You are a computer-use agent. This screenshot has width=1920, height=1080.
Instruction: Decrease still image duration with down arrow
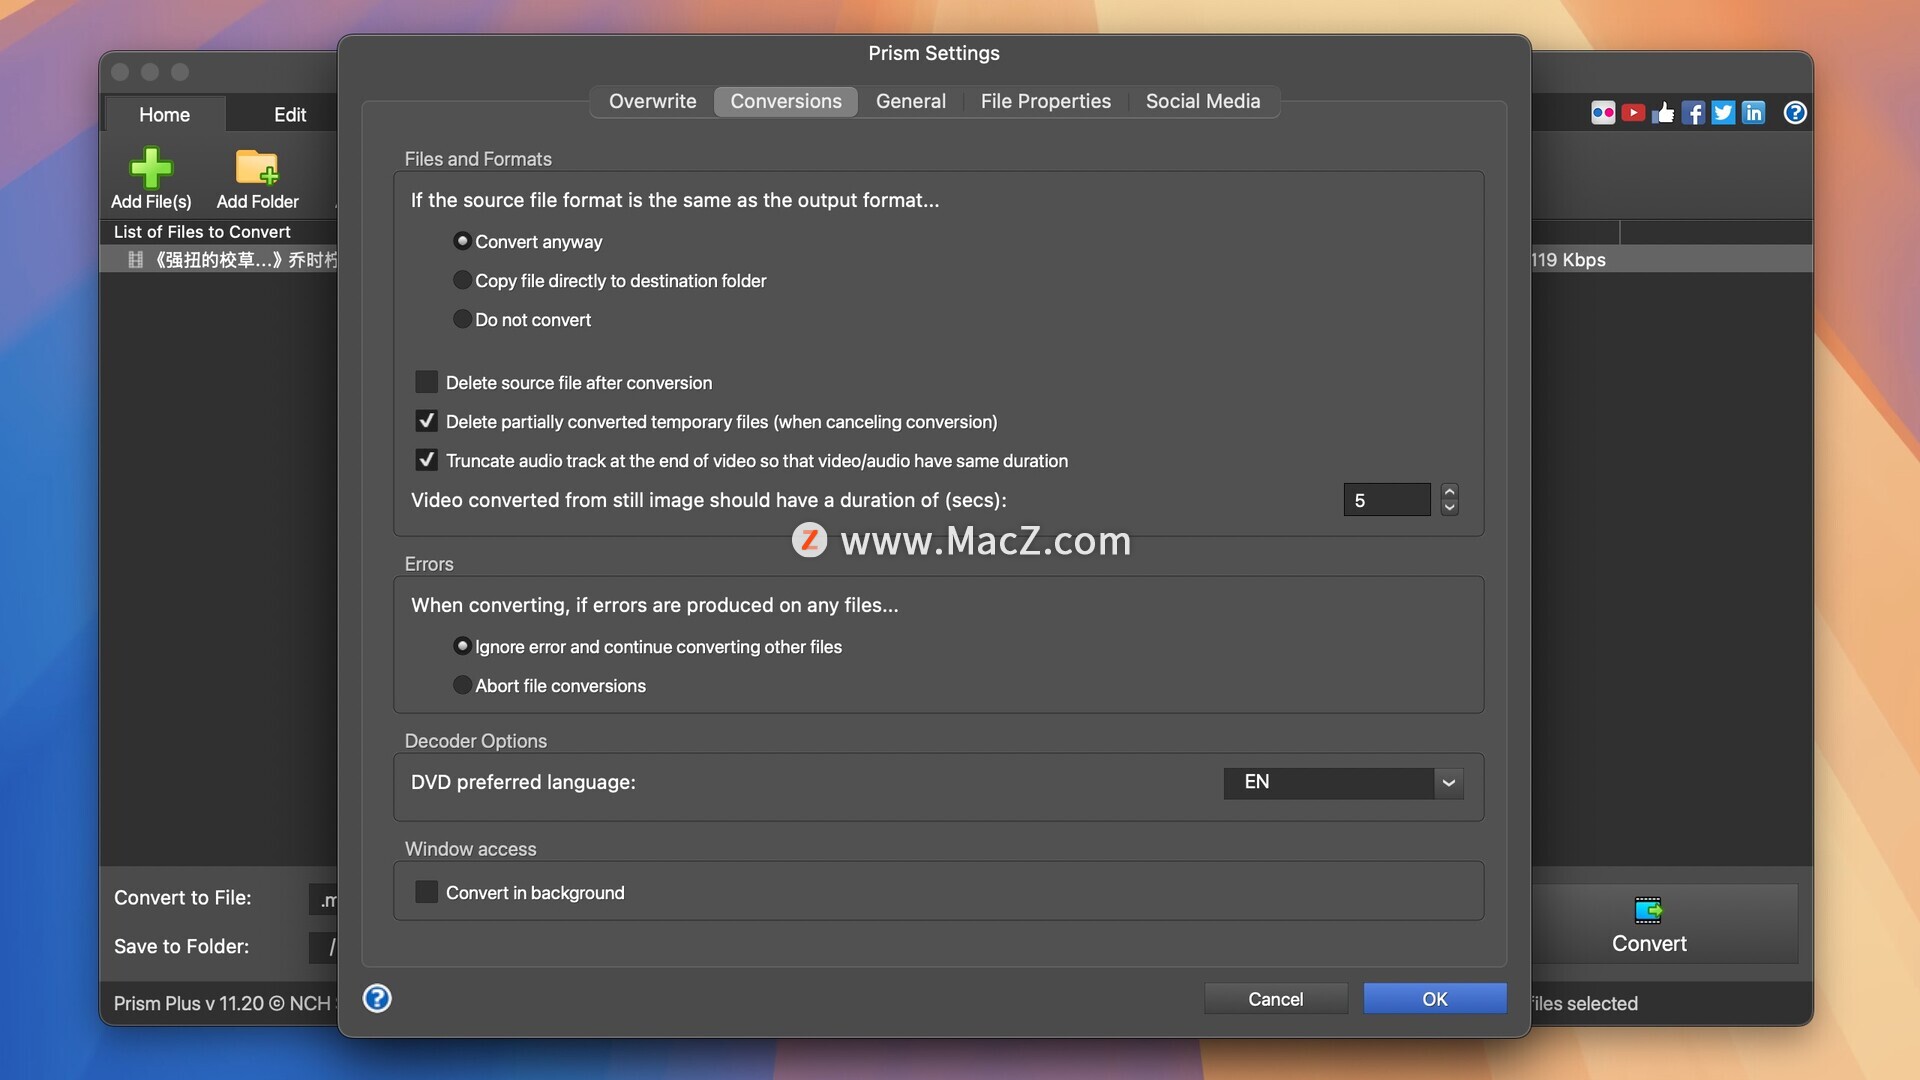pyautogui.click(x=1449, y=507)
